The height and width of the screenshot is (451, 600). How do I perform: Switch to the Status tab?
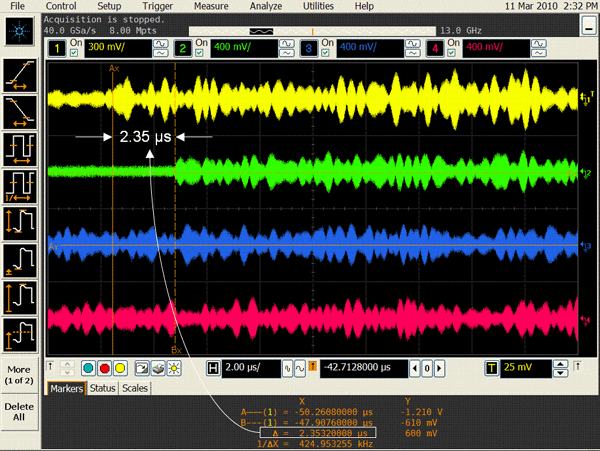[x=103, y=388]
